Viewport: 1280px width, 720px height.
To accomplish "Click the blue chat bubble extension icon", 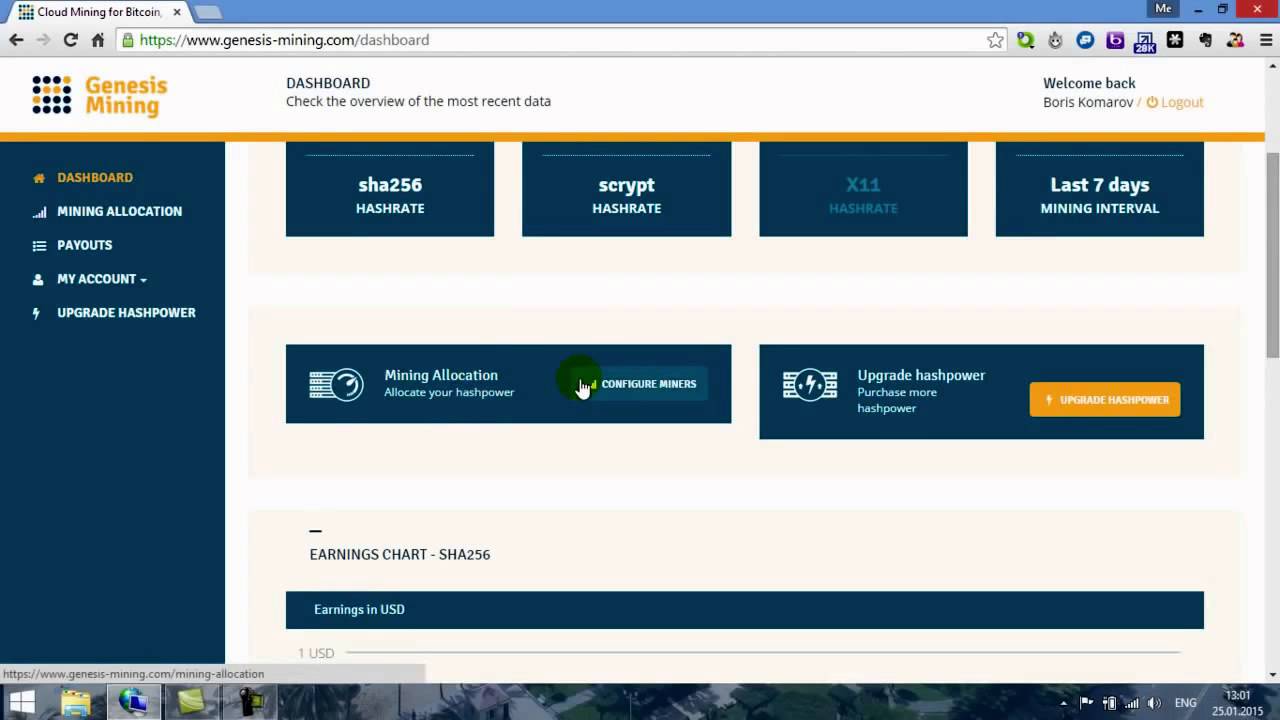I will tap(1085, 40).
